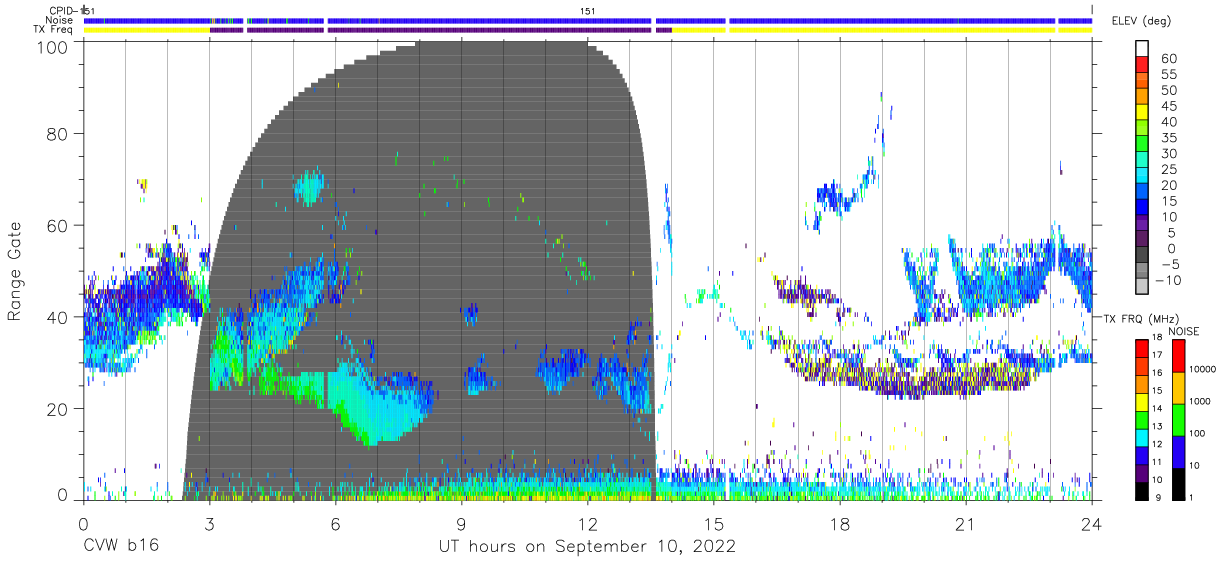The height and width of the screenshot is (567, 1228).
Task: Select the 18 UT tick on time axis
Action: 840,524
